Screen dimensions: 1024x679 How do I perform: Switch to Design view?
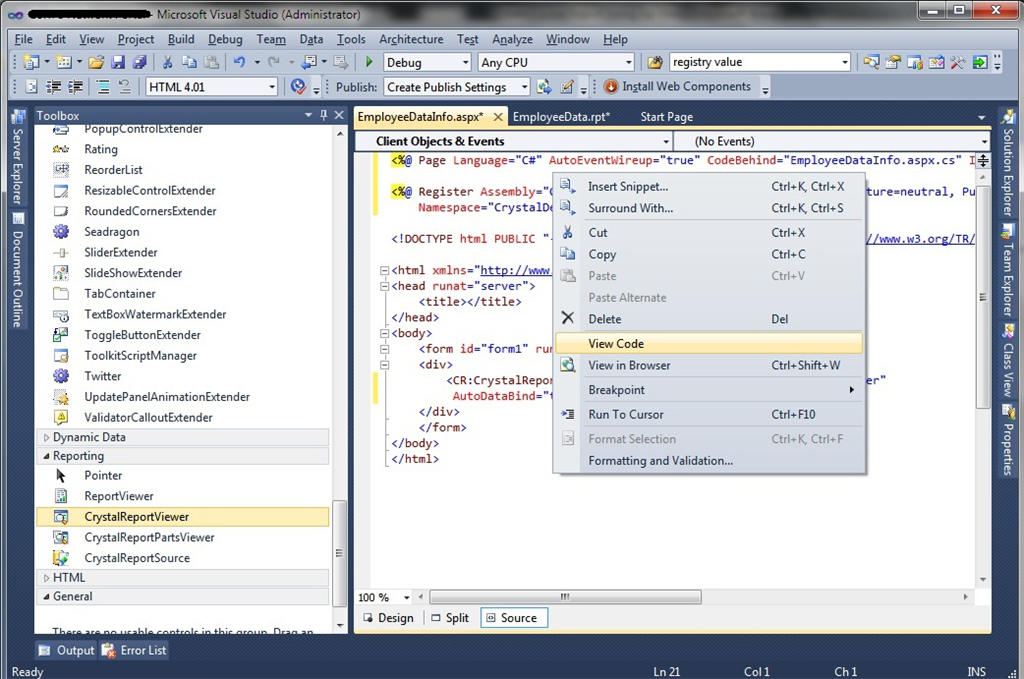click(387, 618)
